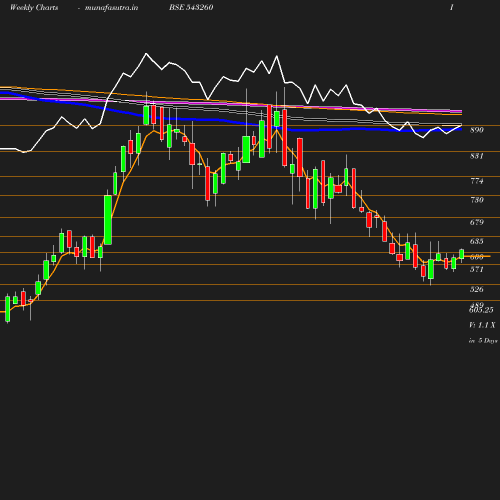Select the 'V: 1.1 X' volume text
This screenshot has height=500, width=500.
[482, 325]
